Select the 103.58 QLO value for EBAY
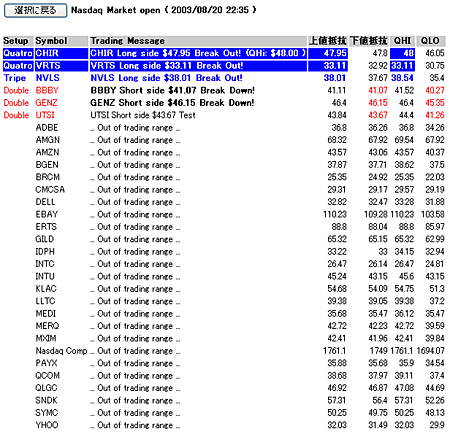 [x=433, y=214]
